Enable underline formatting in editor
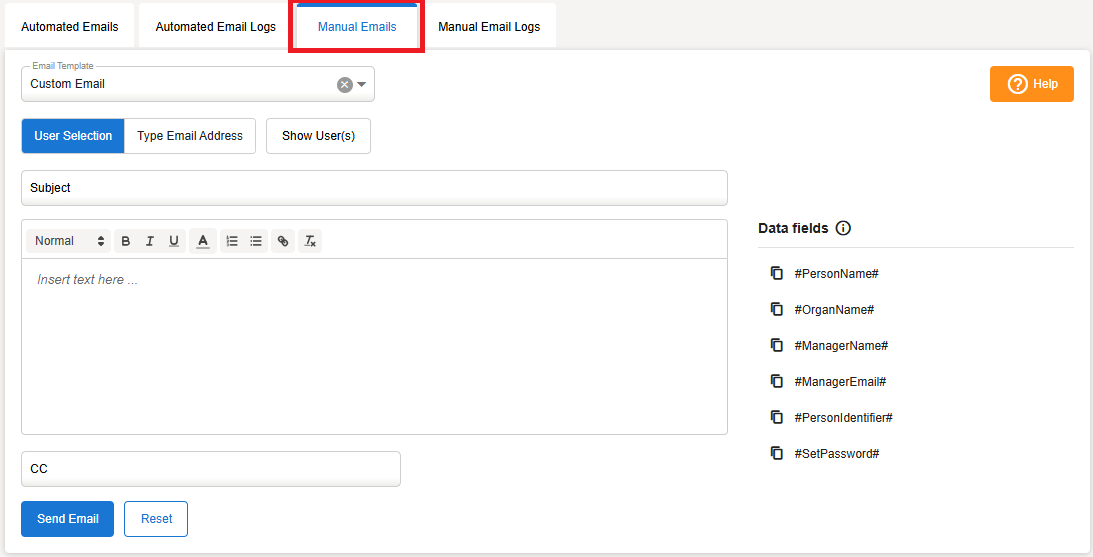This screenshot has height=557, width=1093. click(174, 241)
